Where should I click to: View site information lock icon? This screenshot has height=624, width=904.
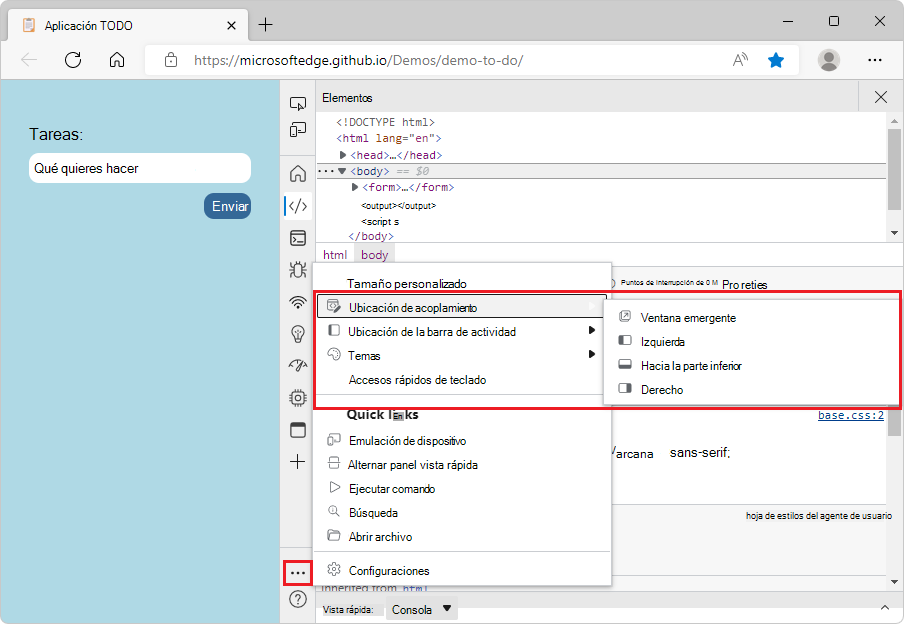pyautogui.click(x=171, y=60)
